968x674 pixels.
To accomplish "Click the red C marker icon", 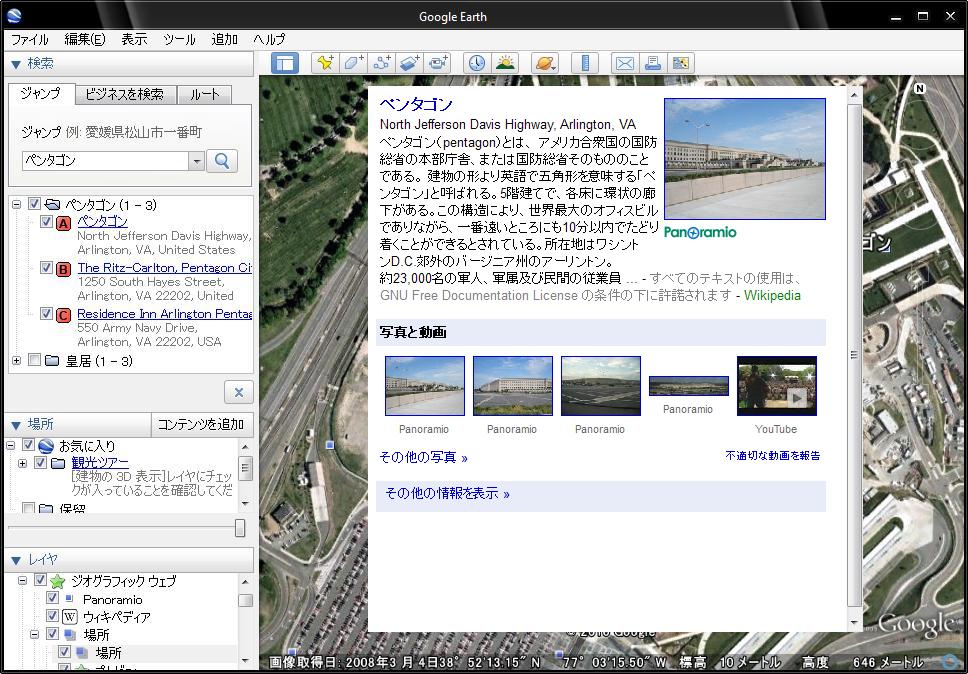I will point(63,315).
